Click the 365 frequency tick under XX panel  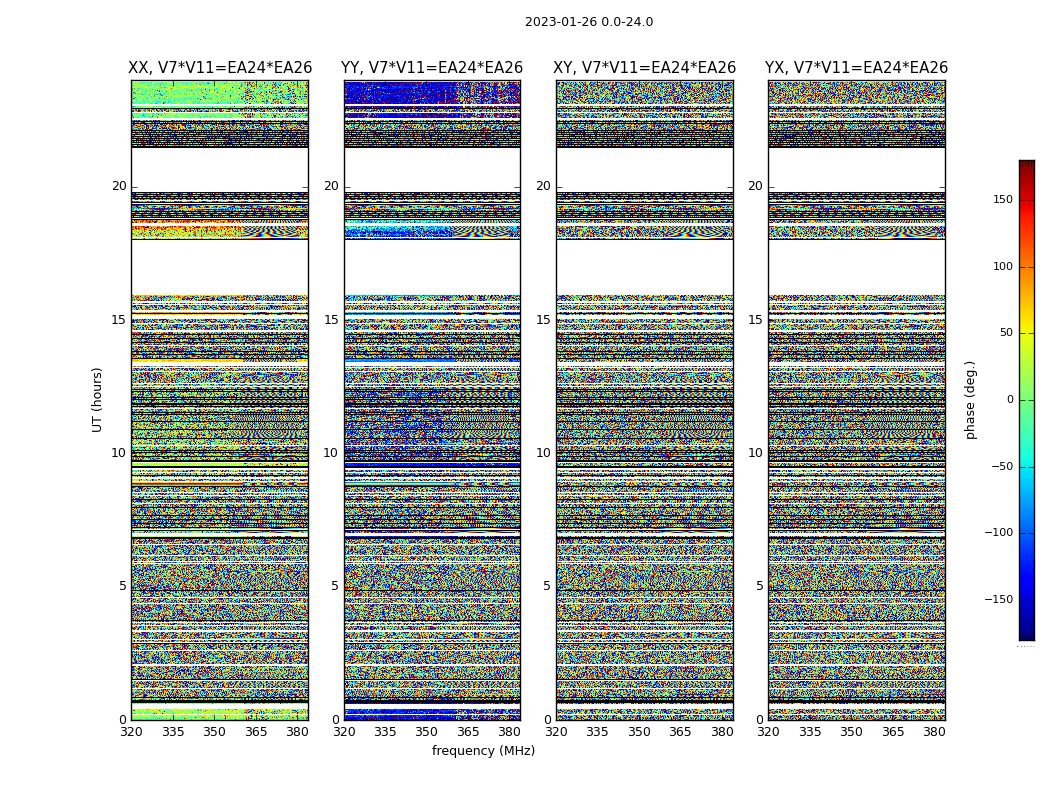(x=256, y=732)
